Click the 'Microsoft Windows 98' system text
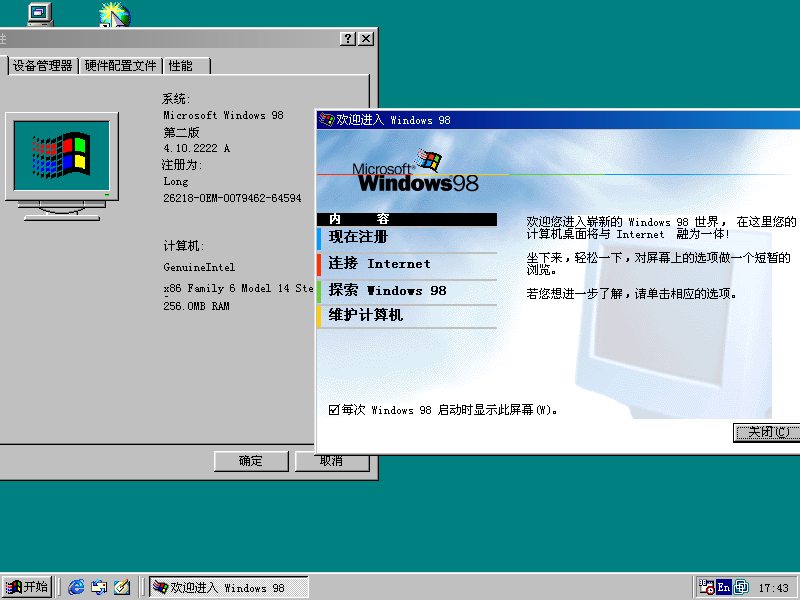 223,115
